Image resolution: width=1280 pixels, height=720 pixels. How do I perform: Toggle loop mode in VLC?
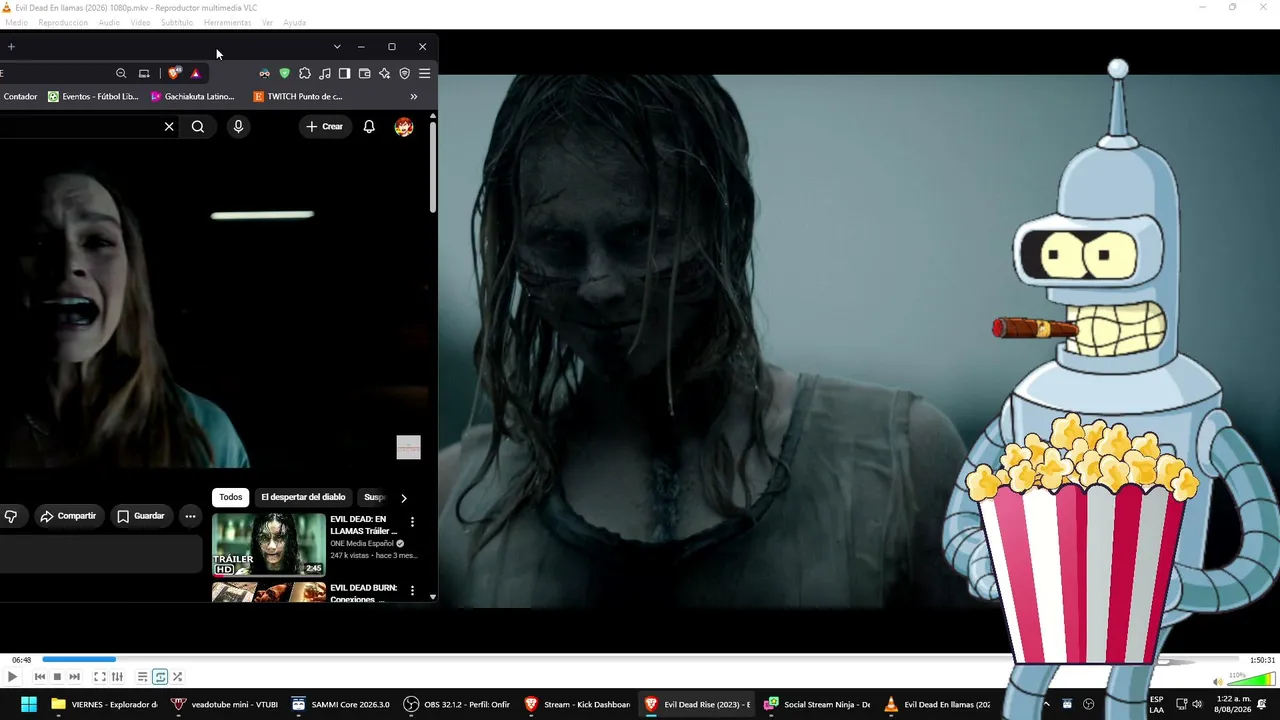coord(160,677)
